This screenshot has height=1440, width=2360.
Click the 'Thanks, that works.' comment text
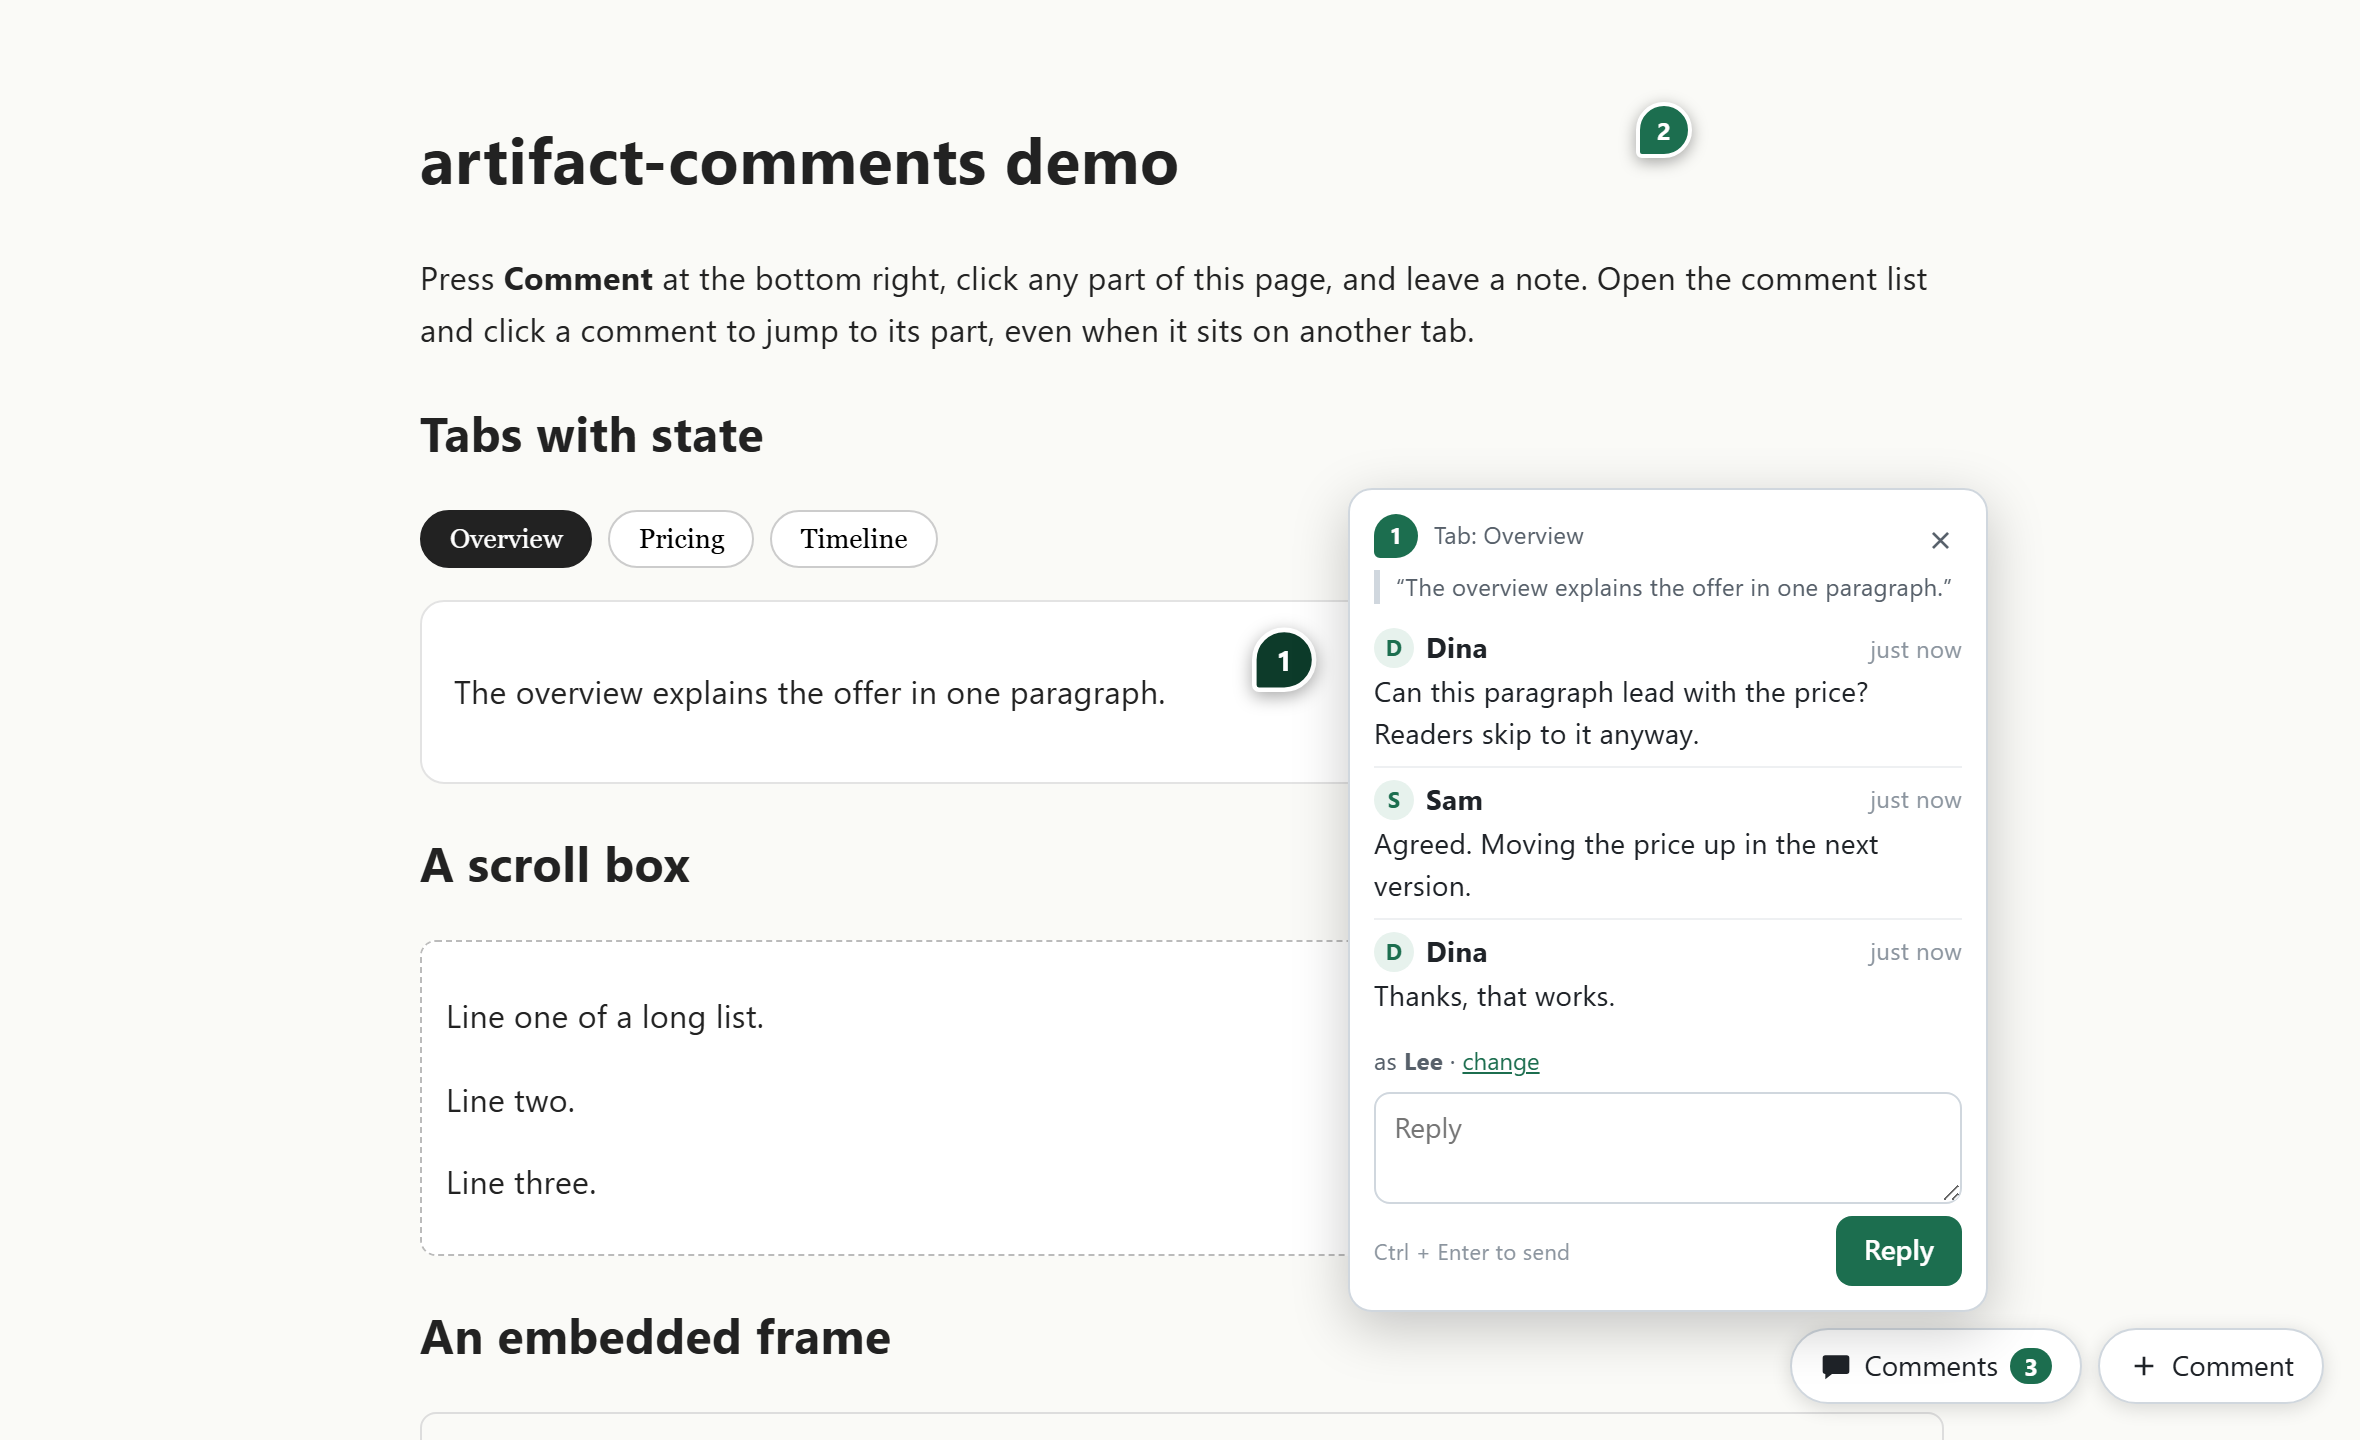[x=1494, y=996]
